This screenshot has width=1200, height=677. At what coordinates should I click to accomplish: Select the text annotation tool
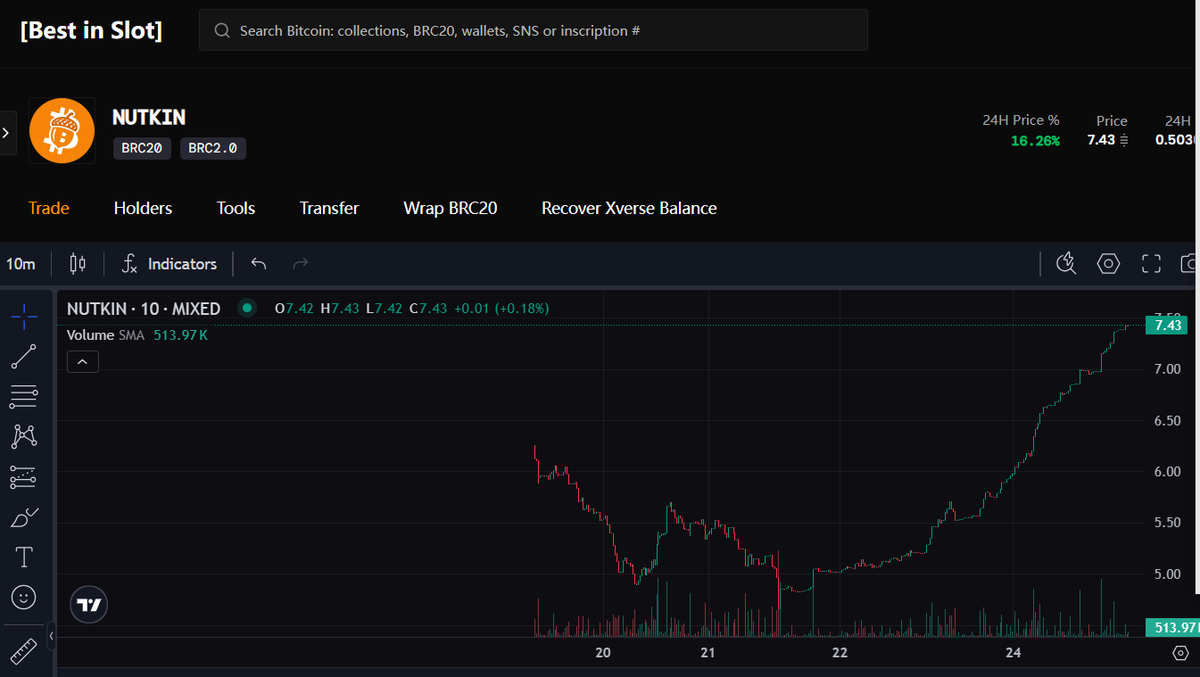pyautogui.click(x=24, y=557)
